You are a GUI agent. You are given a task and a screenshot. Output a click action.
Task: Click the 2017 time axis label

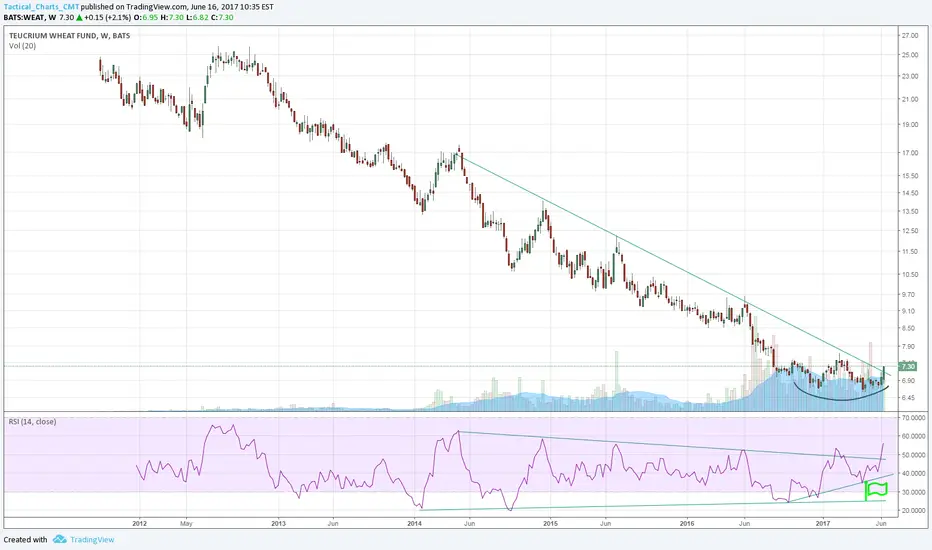823,524
